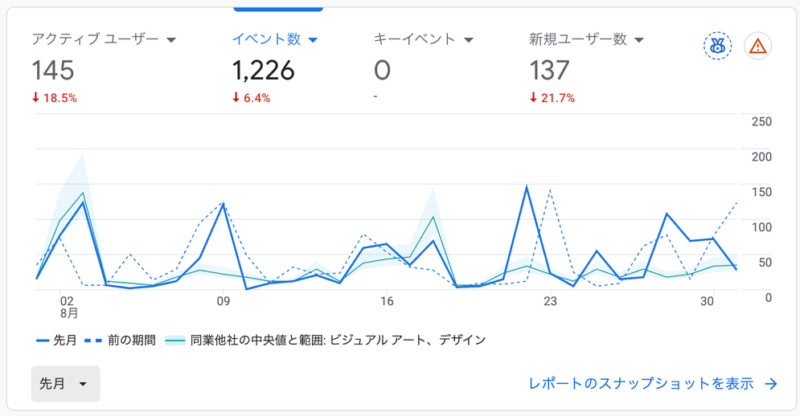This screenshot has height=416, width=800.
Task: Click the 30 date label on axis
Action: tap(707, 301)
